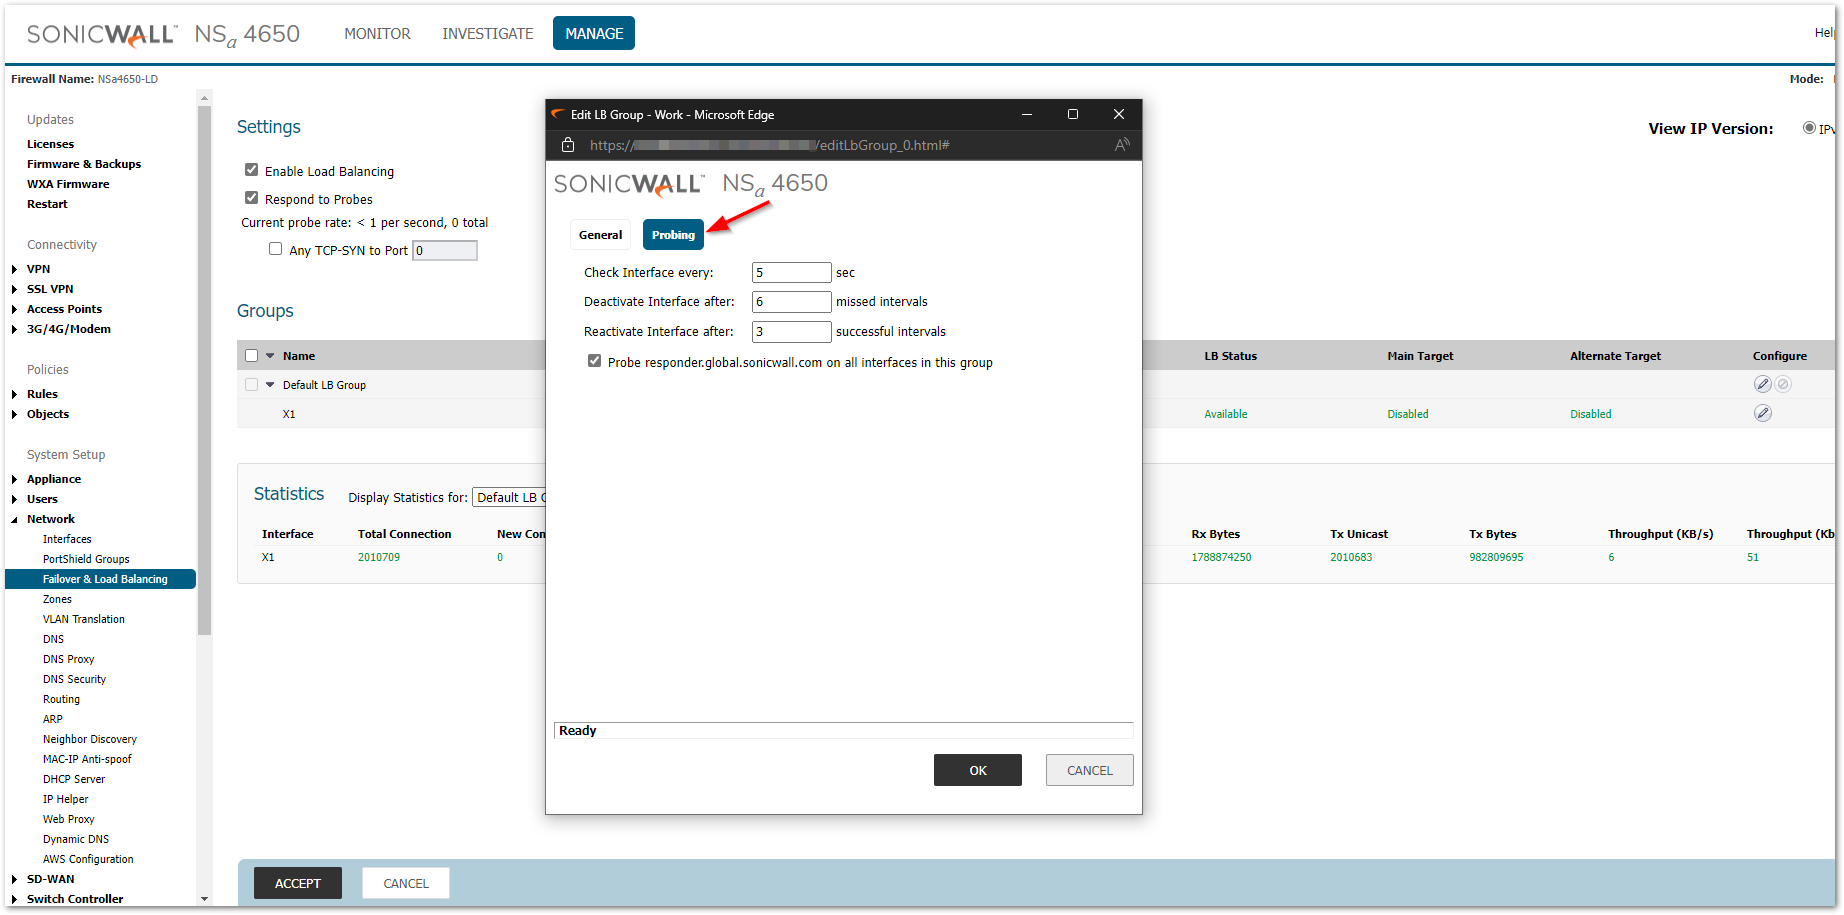Screen dimensions: 1844x915
Task: Toggle the Respond to Probes checkbox
Action: click(x=252, y=198)
